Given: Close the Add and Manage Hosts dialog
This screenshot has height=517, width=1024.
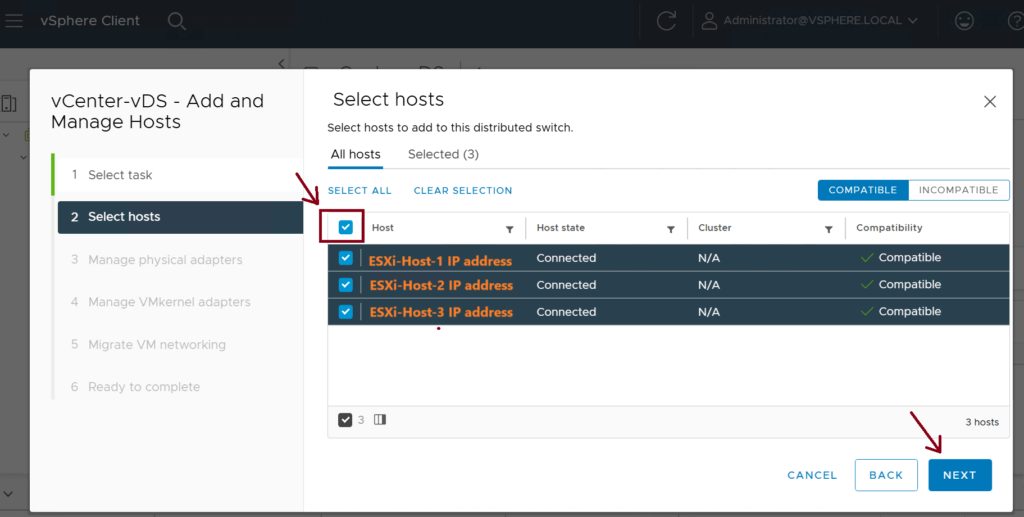Looking at the screenshot, I should point(990,102).
